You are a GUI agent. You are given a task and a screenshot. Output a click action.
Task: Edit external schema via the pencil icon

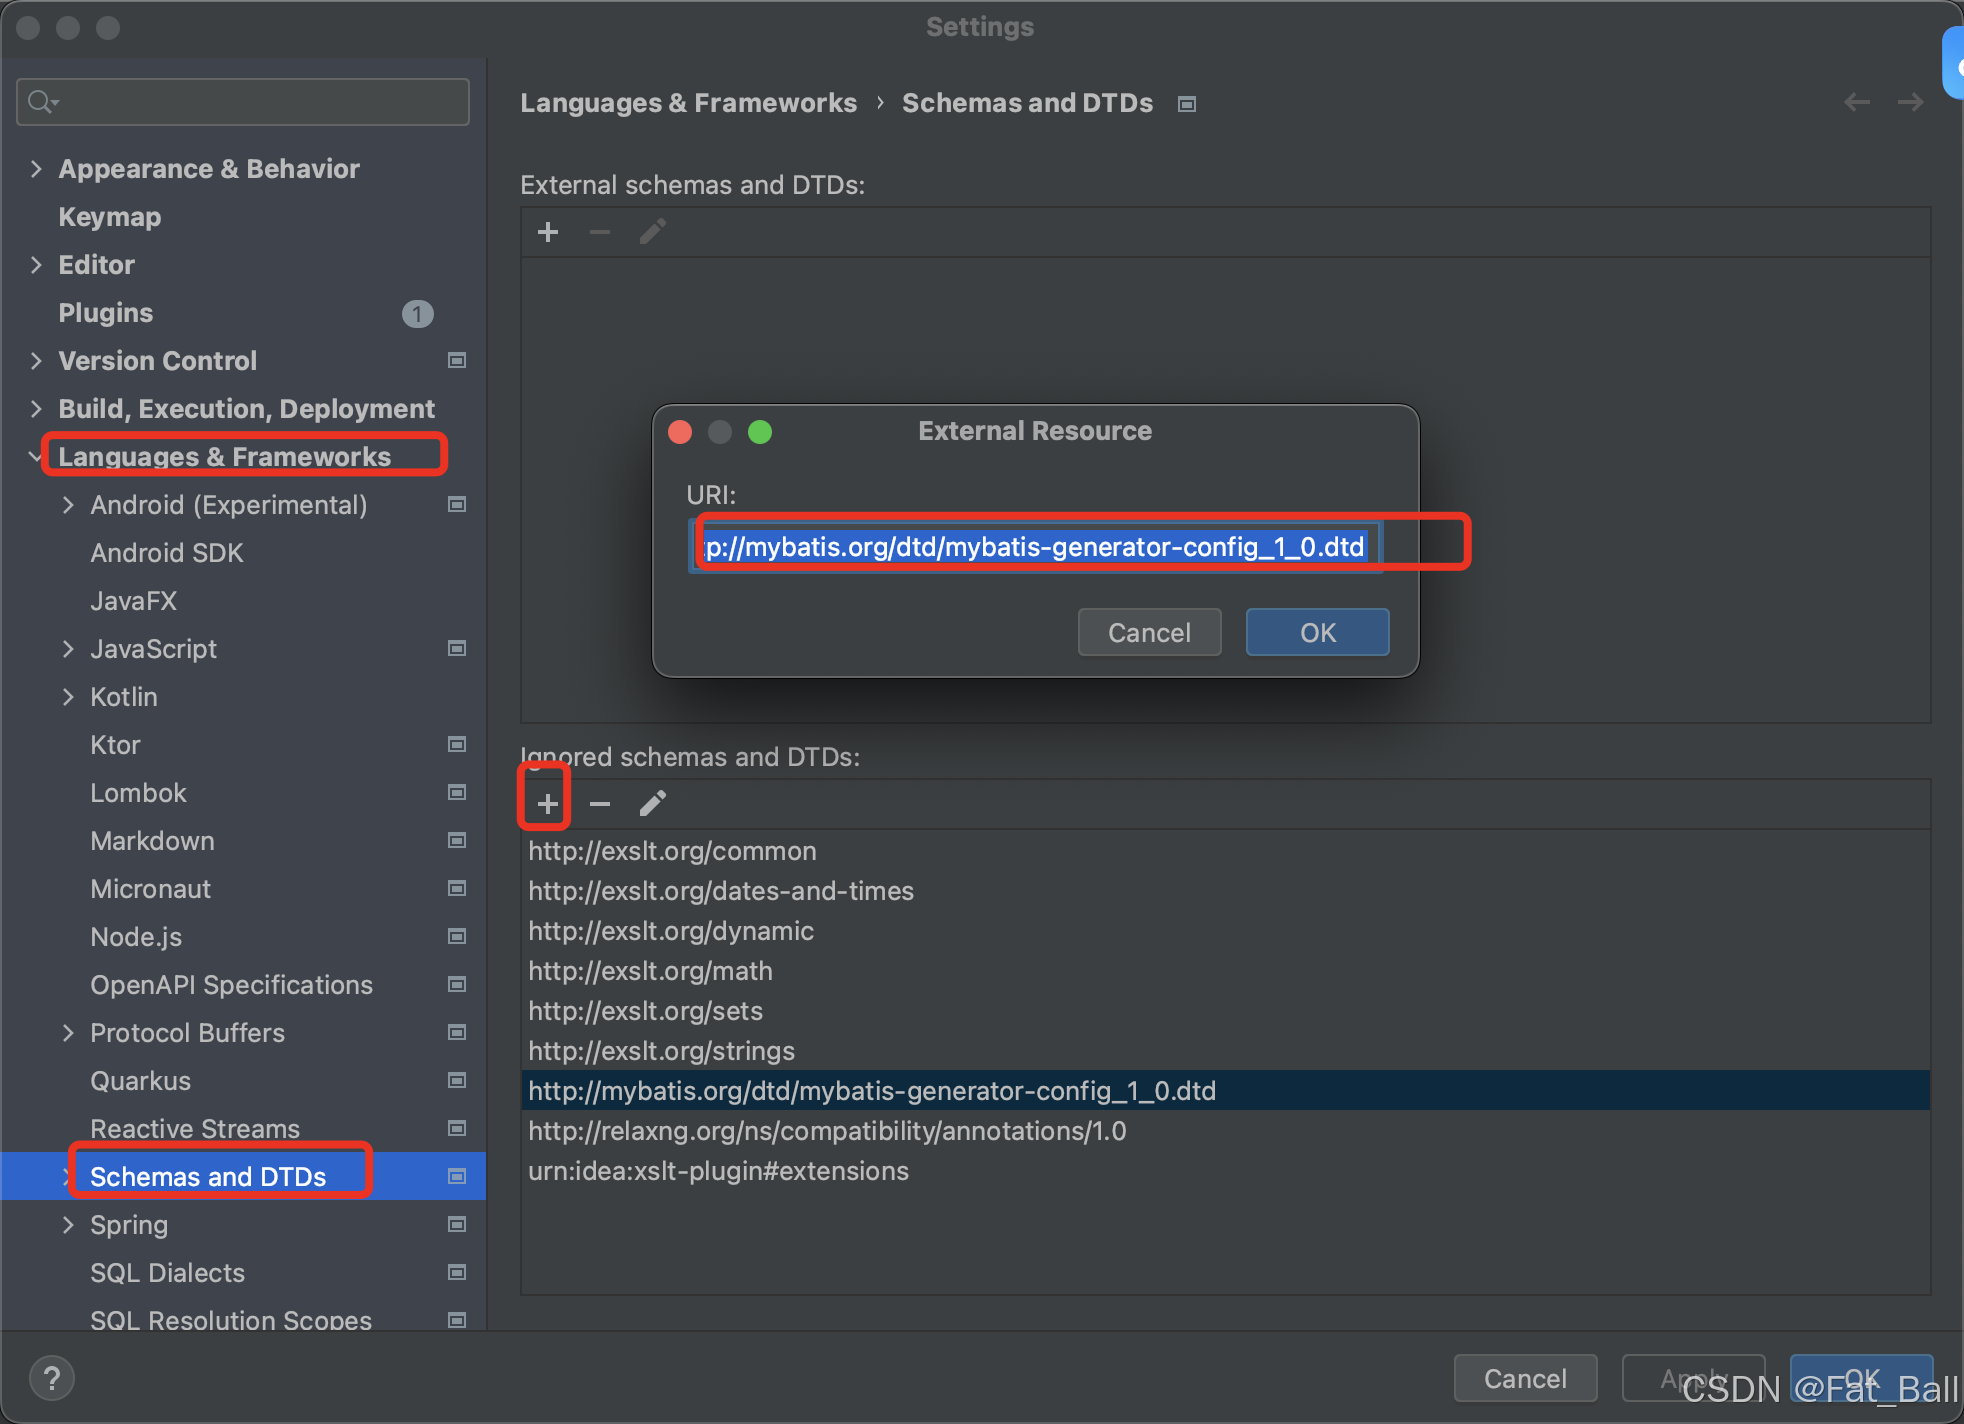[651, 231]
